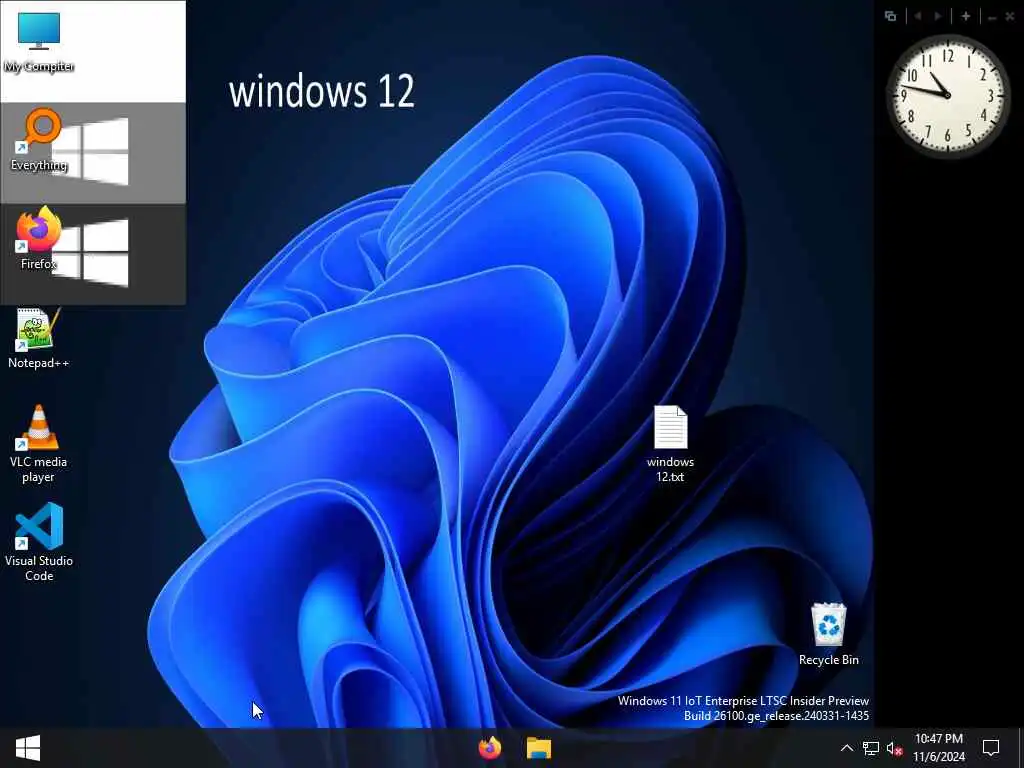Close the gadget sidebar
This screenshot has width=1024, height=768.
click(1010, 16)
